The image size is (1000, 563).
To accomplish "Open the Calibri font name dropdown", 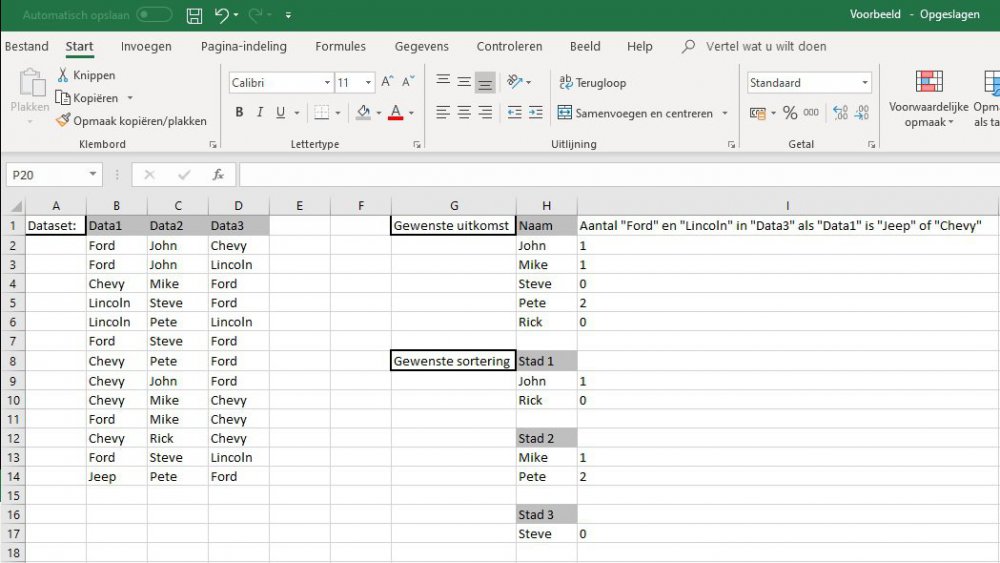I will [x=280, y=83].
